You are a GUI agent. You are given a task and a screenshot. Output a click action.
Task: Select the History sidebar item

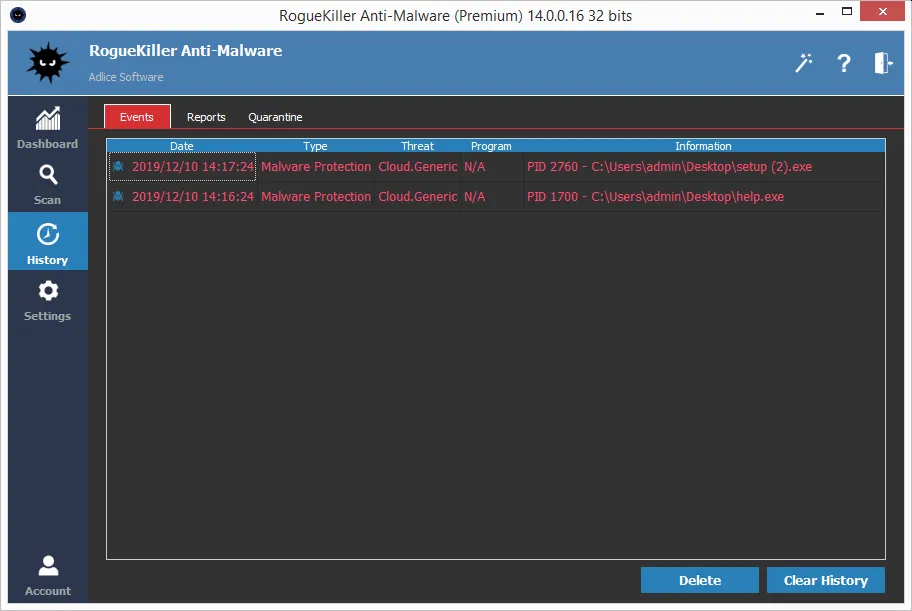coord(48,241)
